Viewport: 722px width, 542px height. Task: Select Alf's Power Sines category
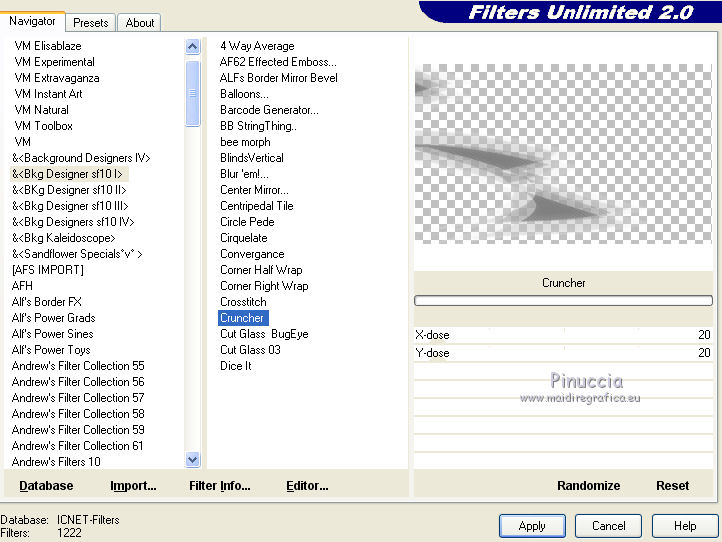click(x=52, y=334)
